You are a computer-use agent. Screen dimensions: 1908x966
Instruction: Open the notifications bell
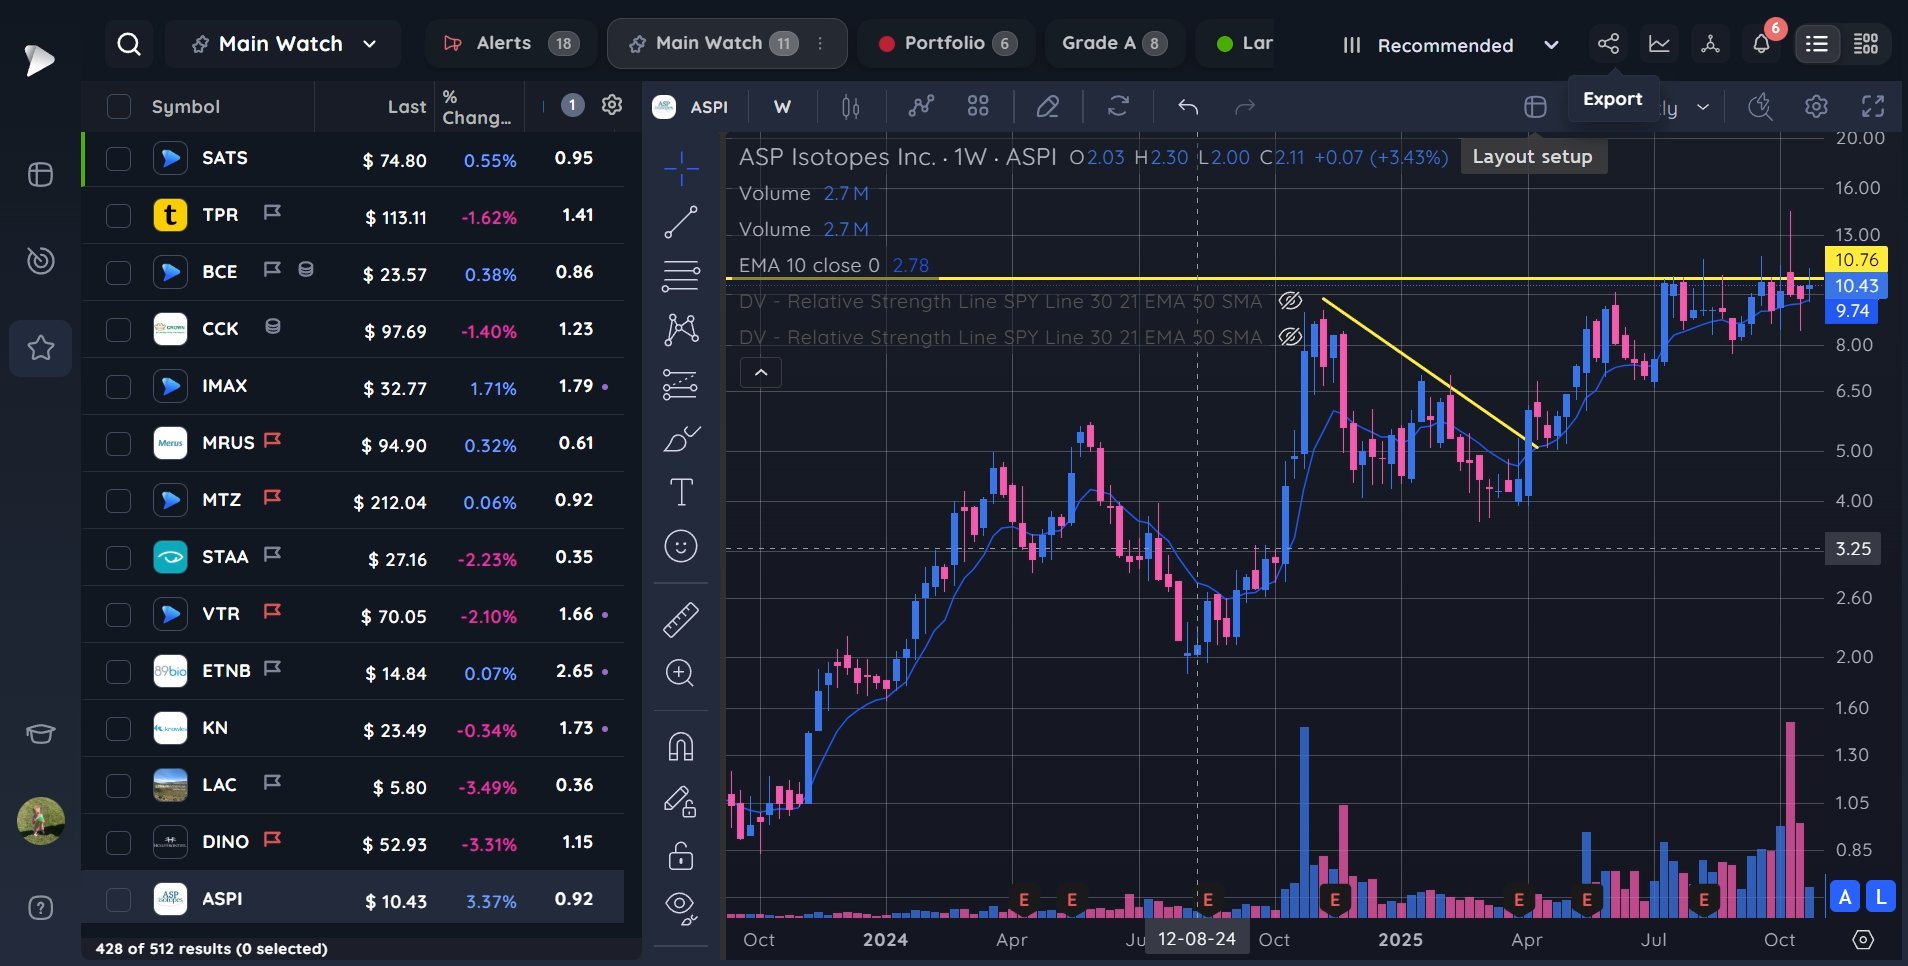click(1761, 44)
